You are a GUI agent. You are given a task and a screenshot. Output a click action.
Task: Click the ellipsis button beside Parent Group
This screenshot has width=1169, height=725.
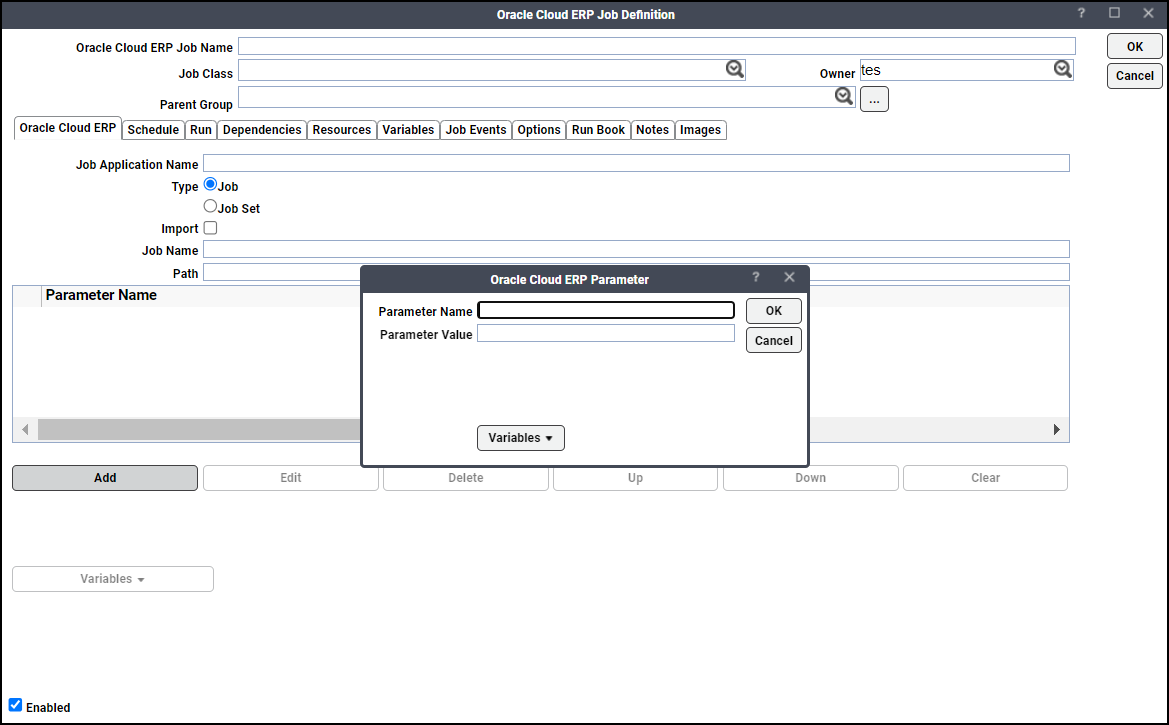pyautogui.click(x=875, y=99)
